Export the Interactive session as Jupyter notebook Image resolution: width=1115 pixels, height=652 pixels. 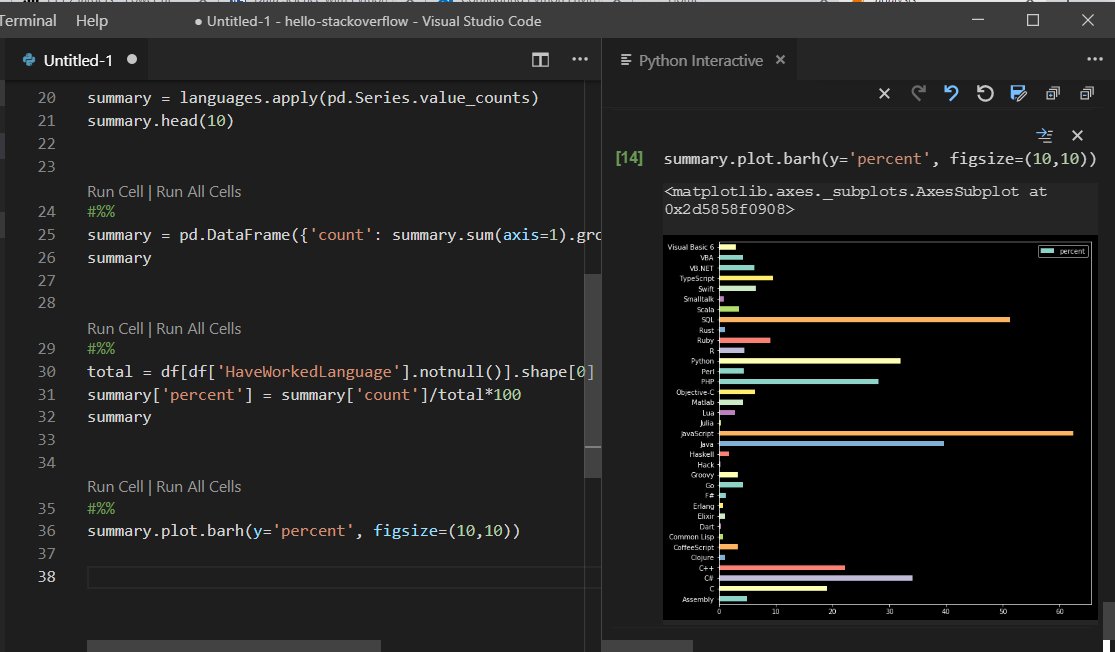[1019, 93]
